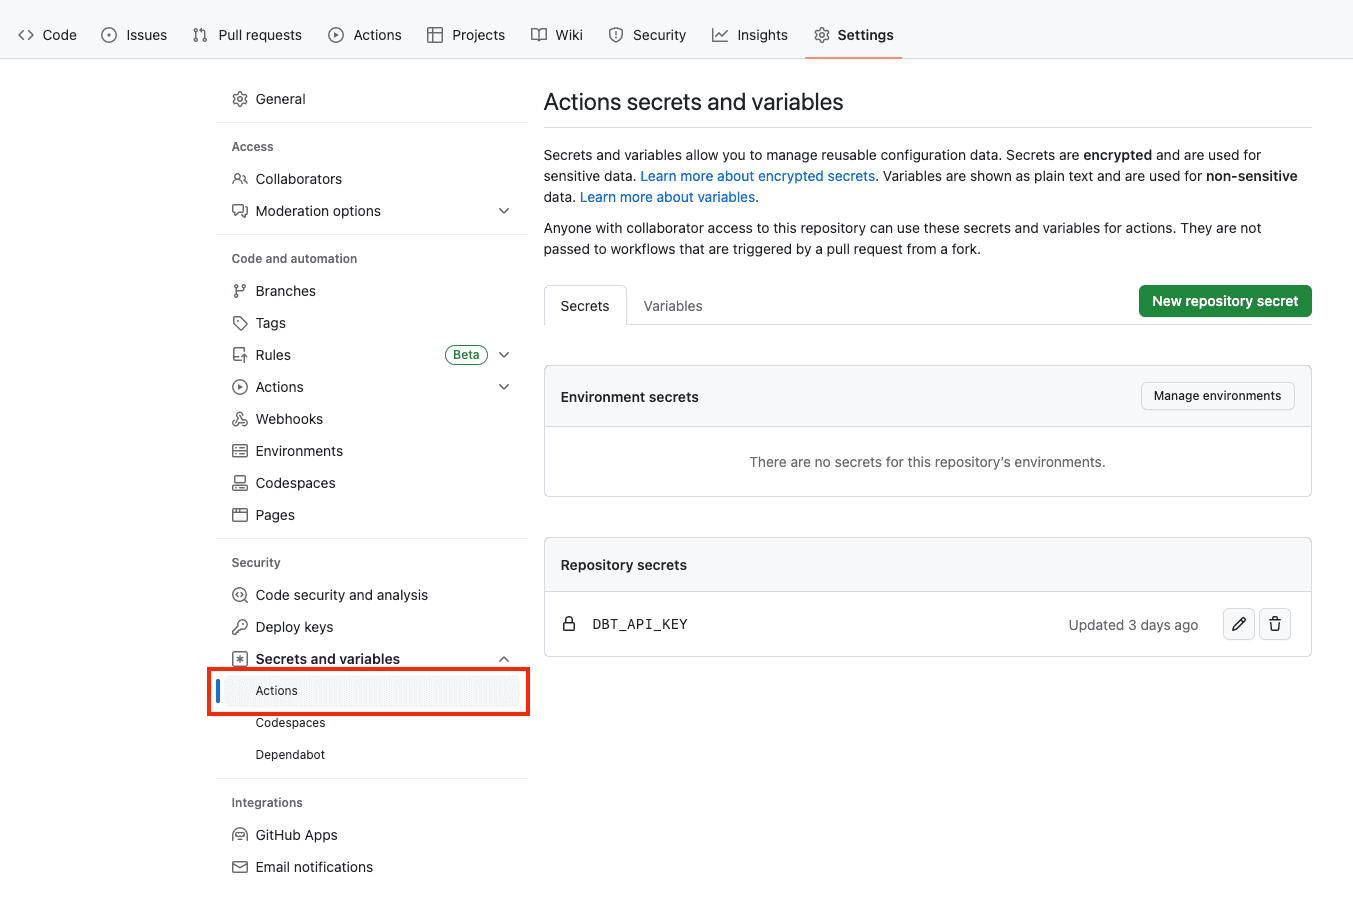The image size is (1353, 900).
Task: Open Email notifications settings
Action: (314, 867)
